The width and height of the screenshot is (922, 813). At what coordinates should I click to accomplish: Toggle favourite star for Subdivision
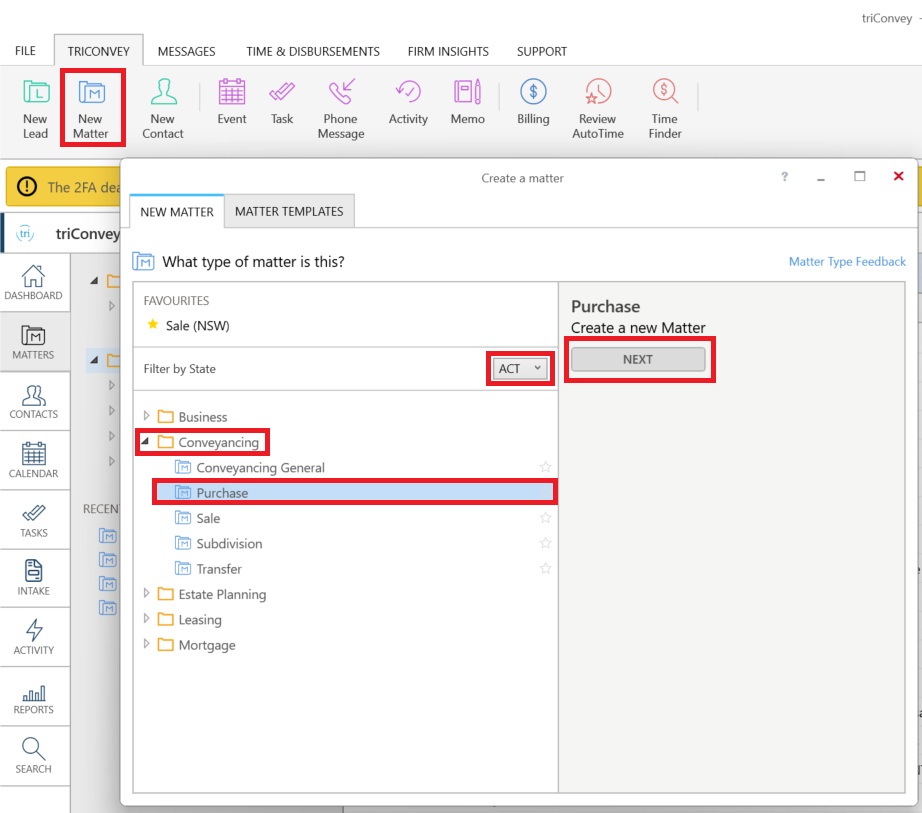[x=546, y=543]
